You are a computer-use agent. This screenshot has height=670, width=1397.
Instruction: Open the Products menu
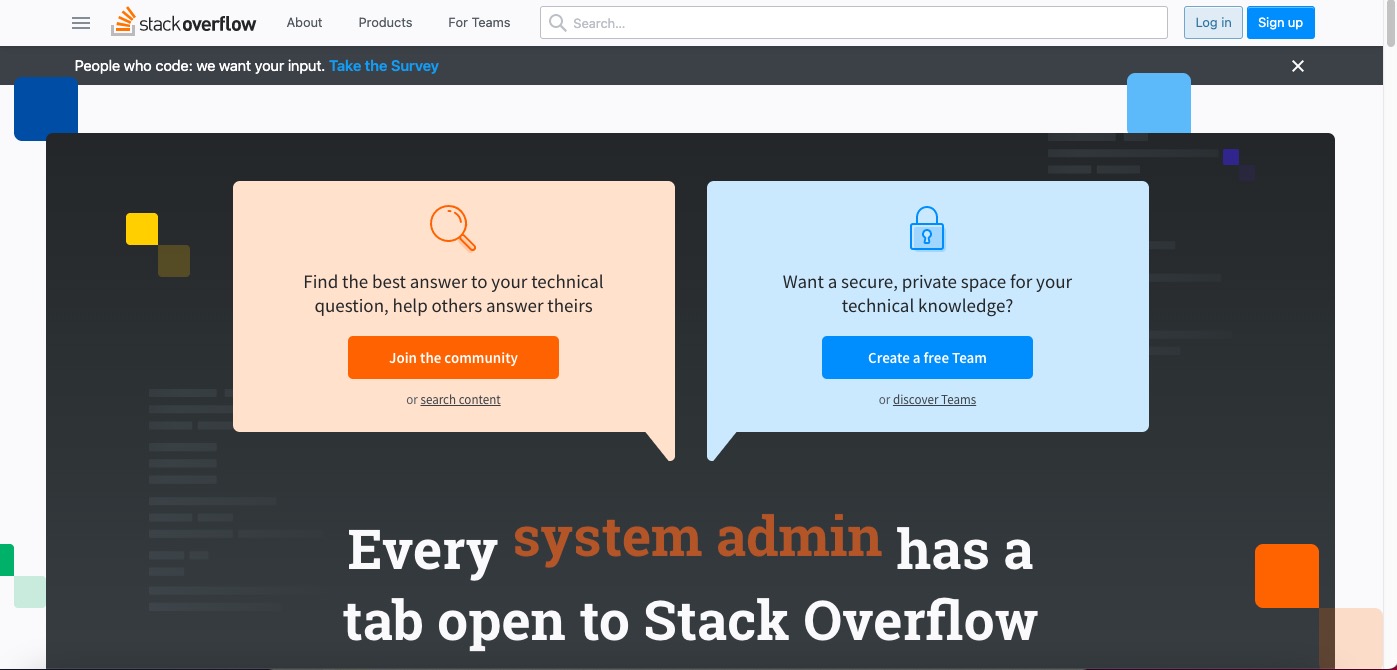385,22
